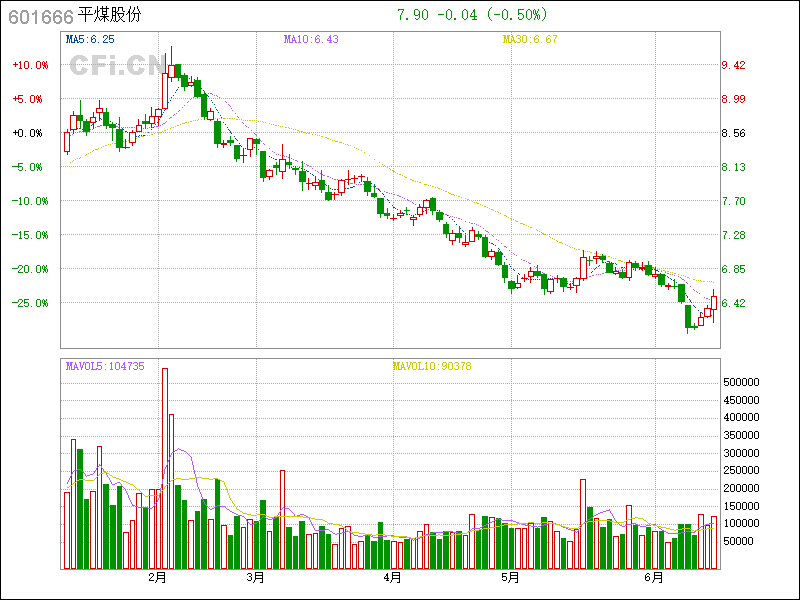Click the tallest red volume bar in February
This screenshot has width=800, height=600.
point(165,468)
